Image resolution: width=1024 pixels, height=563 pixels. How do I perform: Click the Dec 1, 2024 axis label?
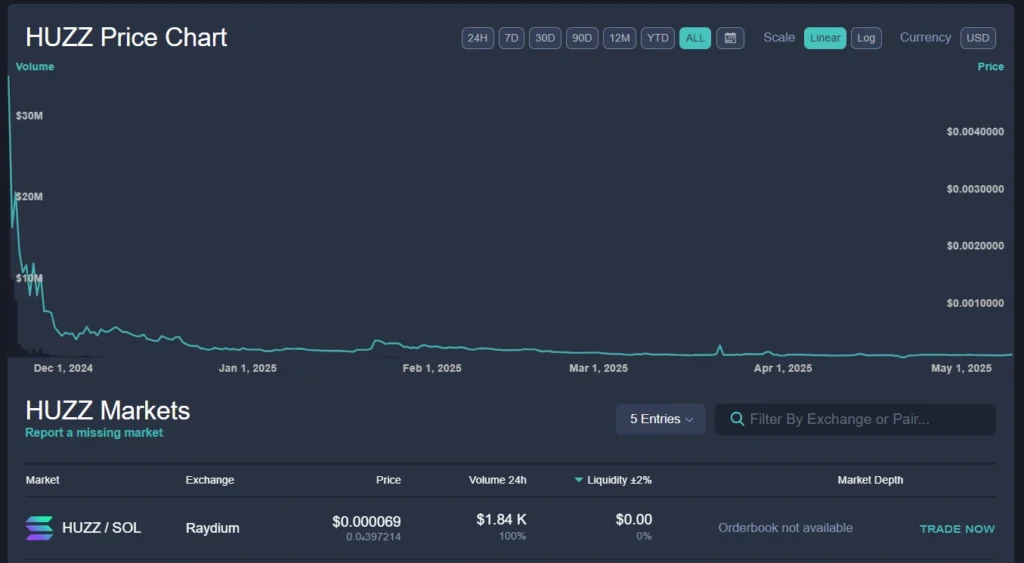click(63, 368)
